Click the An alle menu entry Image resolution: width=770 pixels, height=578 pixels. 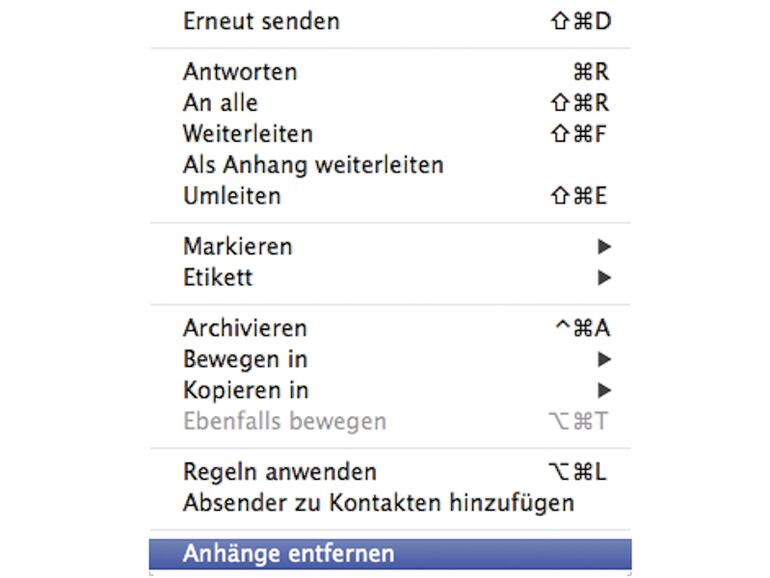pyautogui.click(x=220, y=103)
